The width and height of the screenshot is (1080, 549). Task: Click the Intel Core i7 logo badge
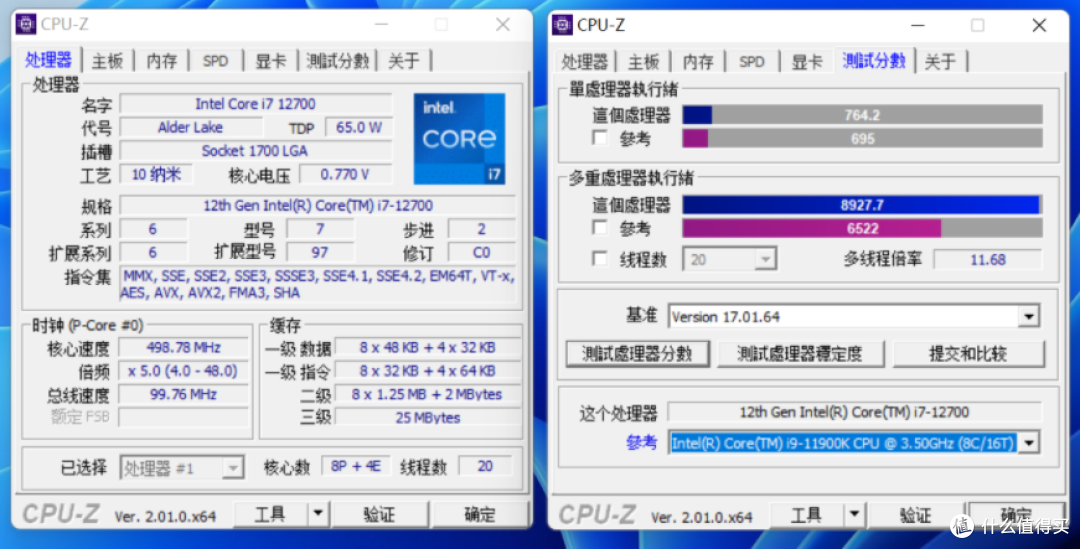pos(459,139)
